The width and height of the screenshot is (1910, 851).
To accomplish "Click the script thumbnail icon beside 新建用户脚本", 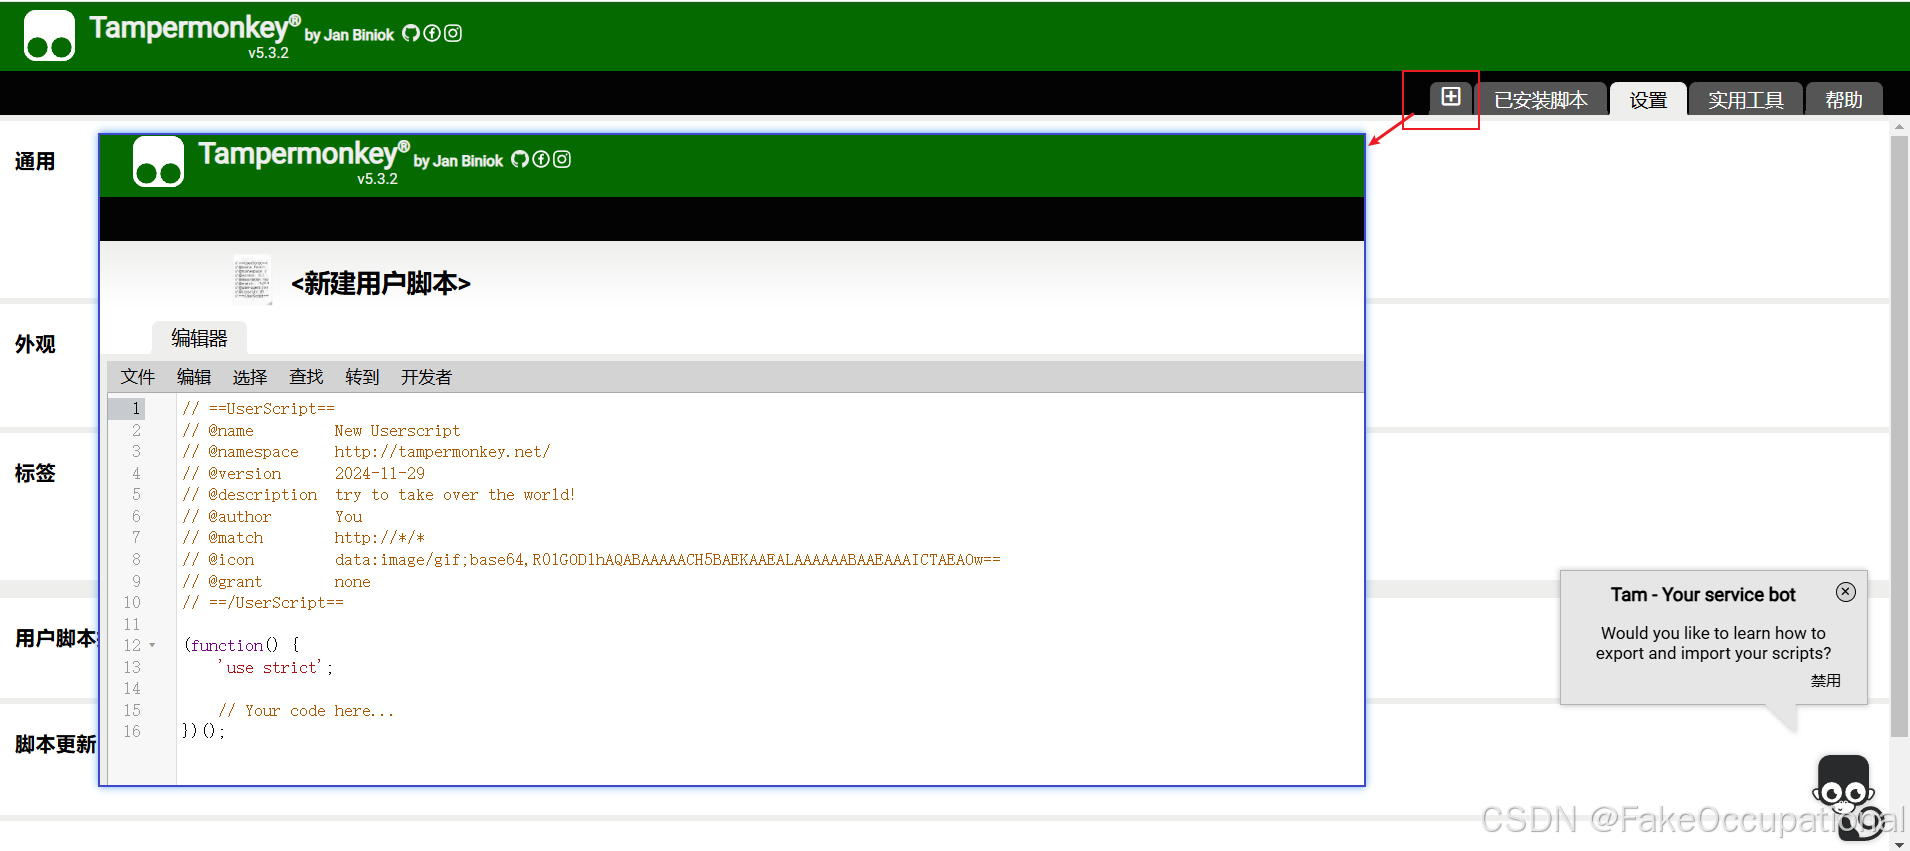I will click(252, 279).
